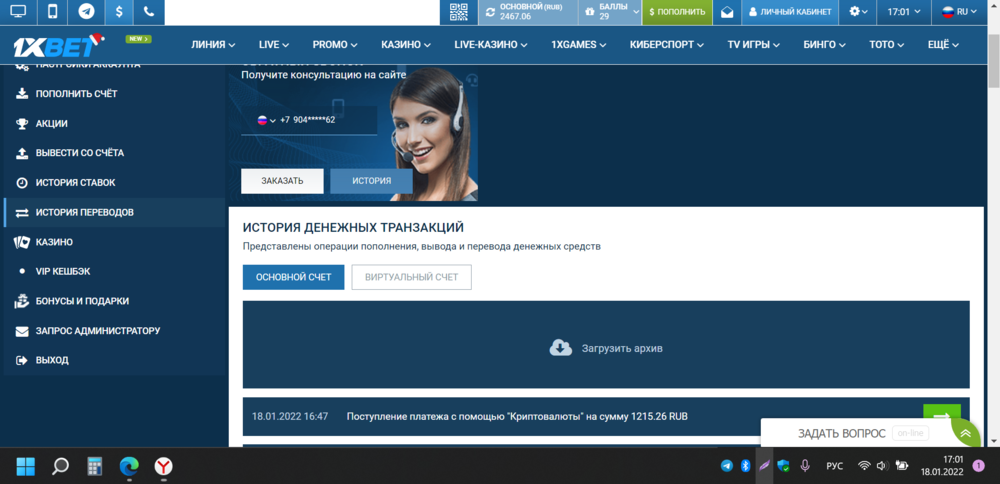Image resolution: width=1000 pixels, height=484 pixels.
Task: Open the Баллы 29 bonus points dropdown
Action: [x=610, y=11]
